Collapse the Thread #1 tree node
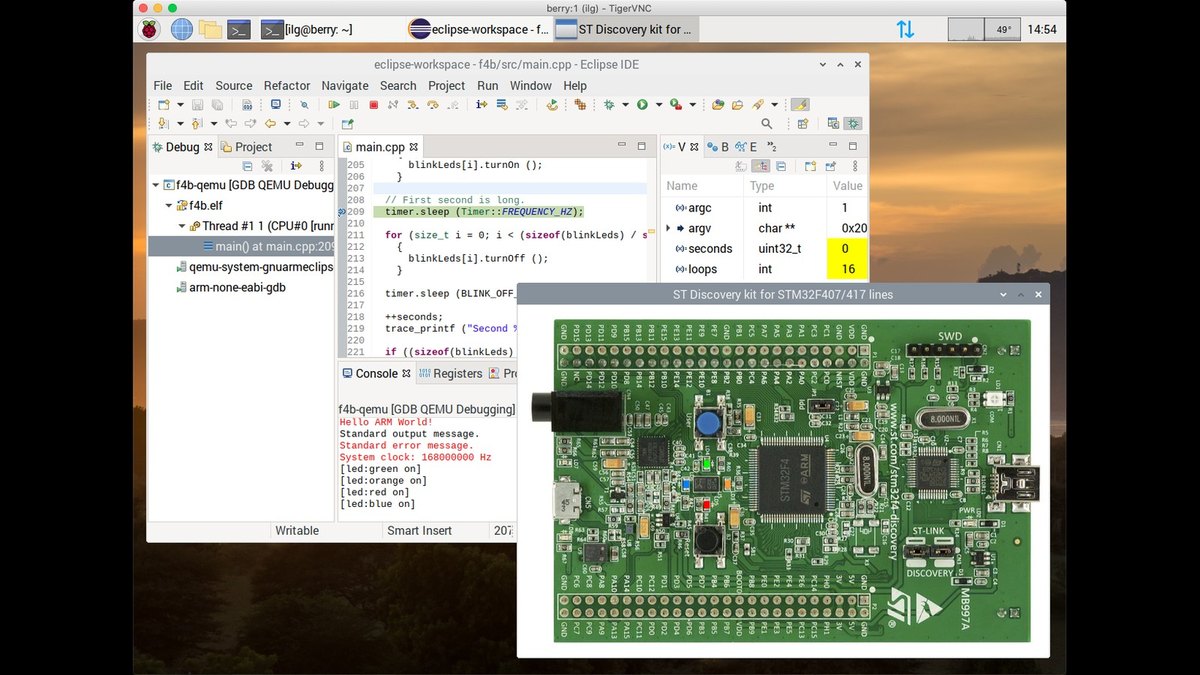Screen dimensions: 1200x675 click(x=183, y=226)
